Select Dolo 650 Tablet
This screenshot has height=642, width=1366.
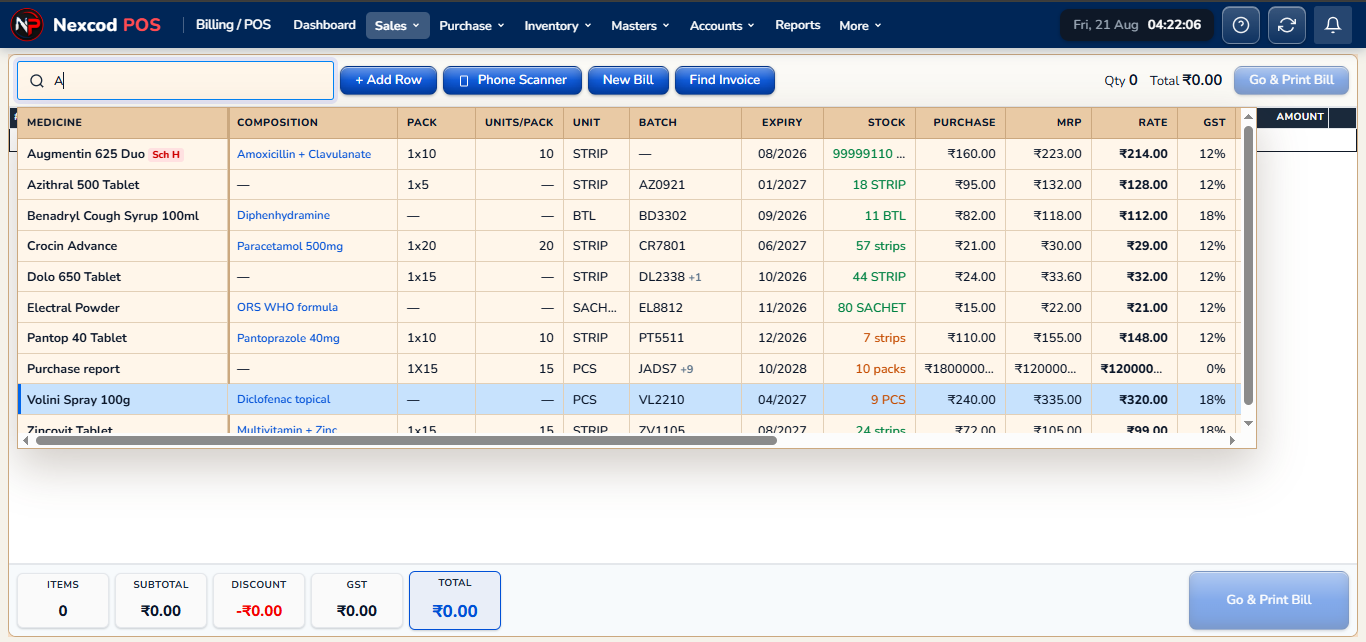(629, 277)
